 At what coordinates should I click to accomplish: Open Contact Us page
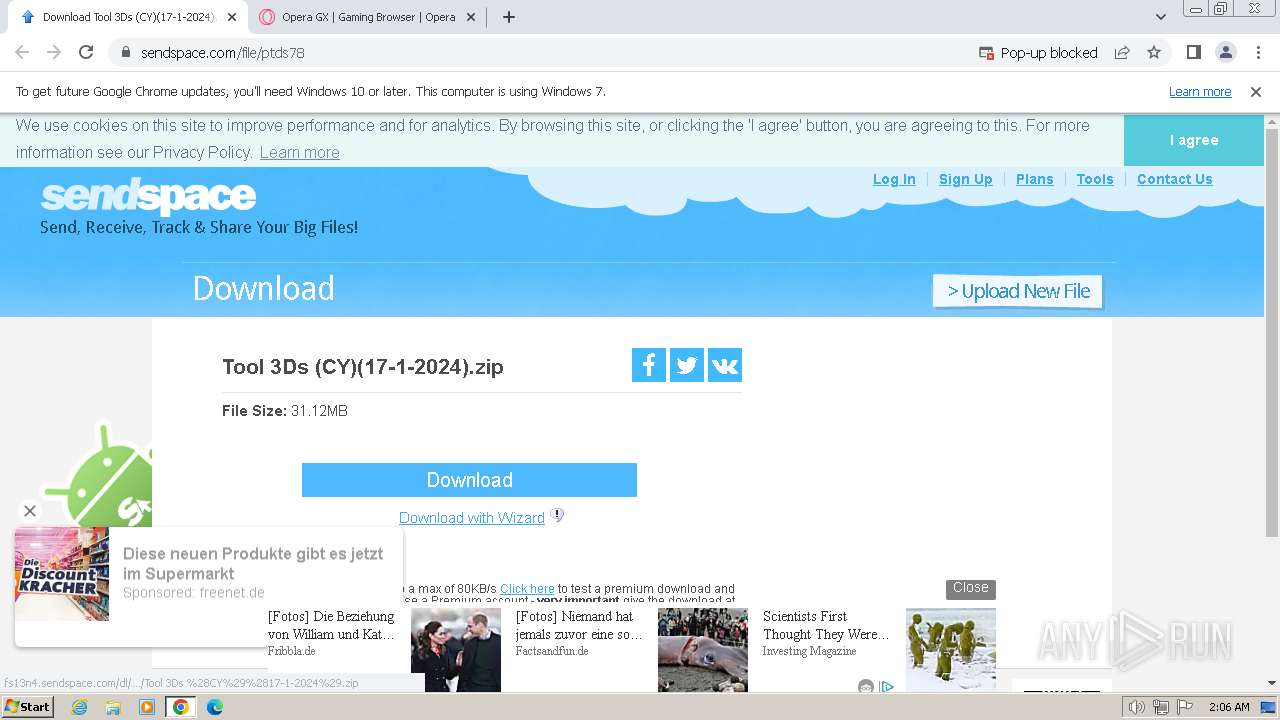(1174, 179)
